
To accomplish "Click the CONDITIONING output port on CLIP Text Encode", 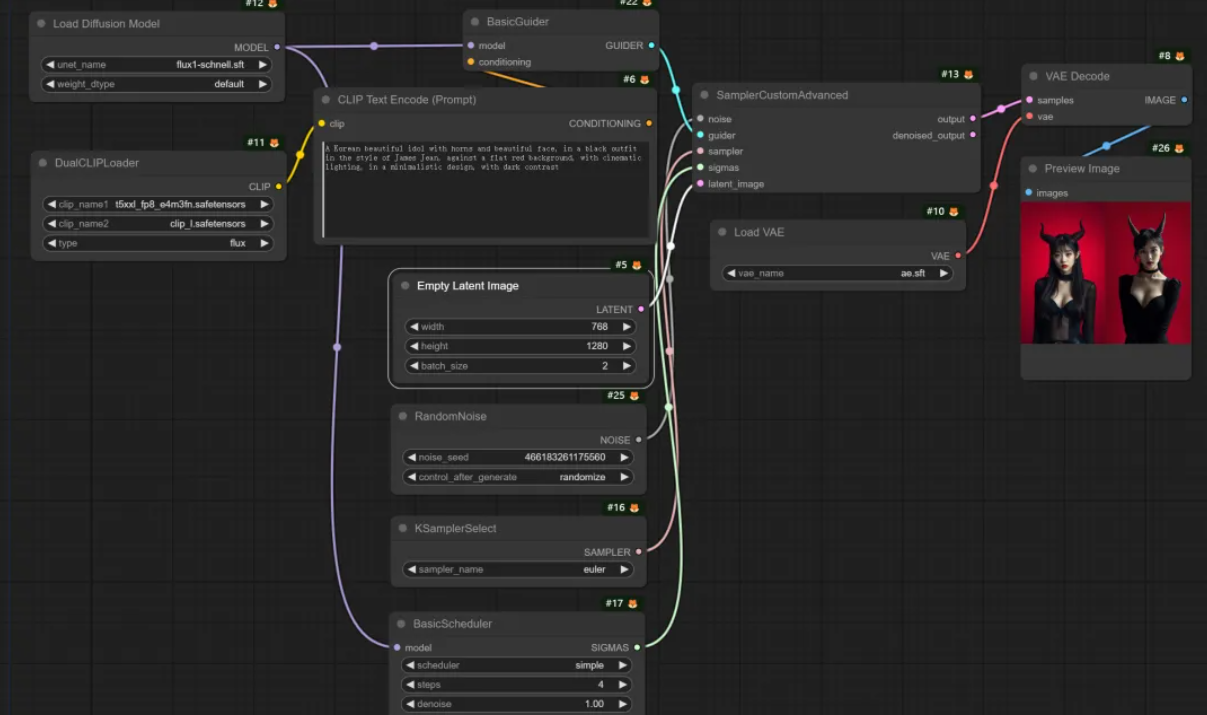I will (649, 124).
